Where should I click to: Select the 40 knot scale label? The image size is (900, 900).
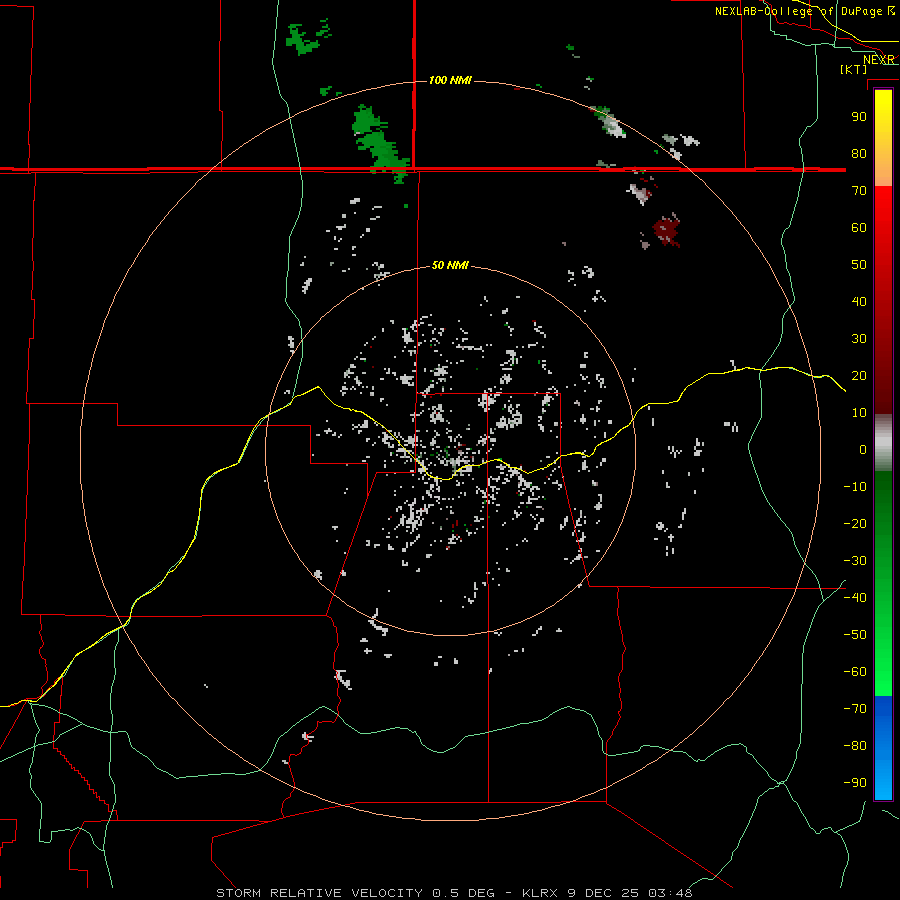[x=859, y=302]
